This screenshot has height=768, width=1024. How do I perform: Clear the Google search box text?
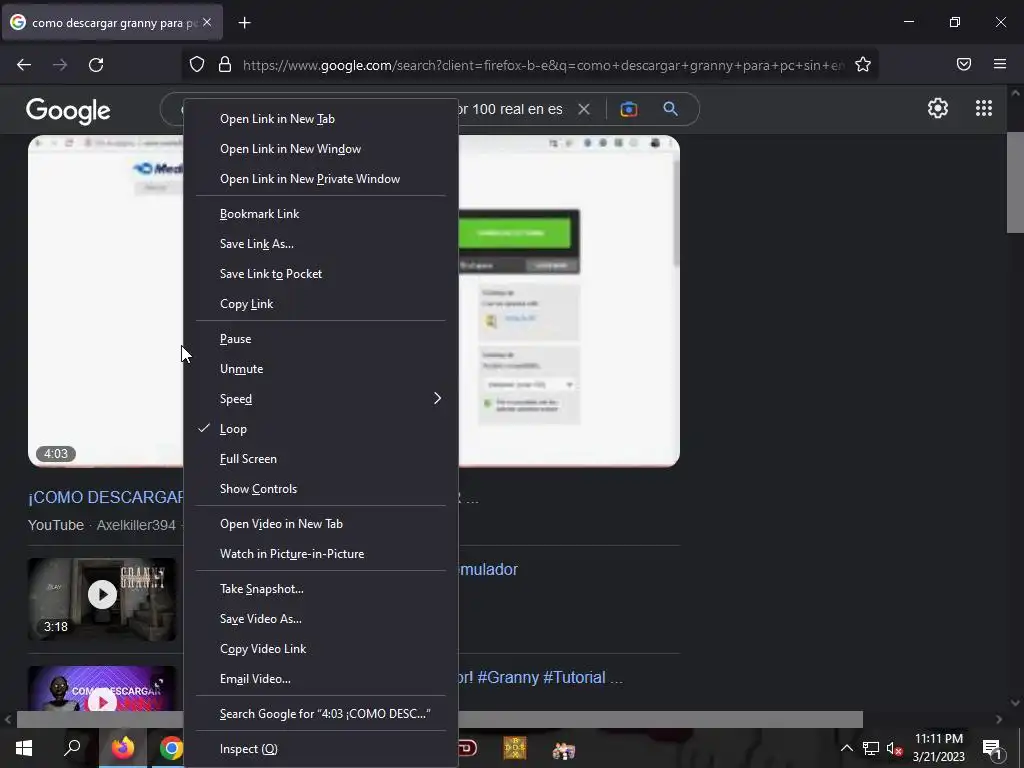pyautogui.click(x=584, y=109)
